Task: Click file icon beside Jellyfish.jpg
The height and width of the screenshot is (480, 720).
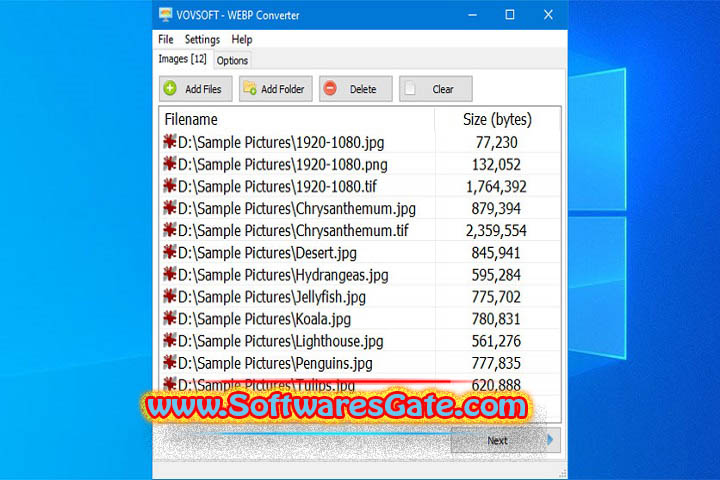Action: 170,296
